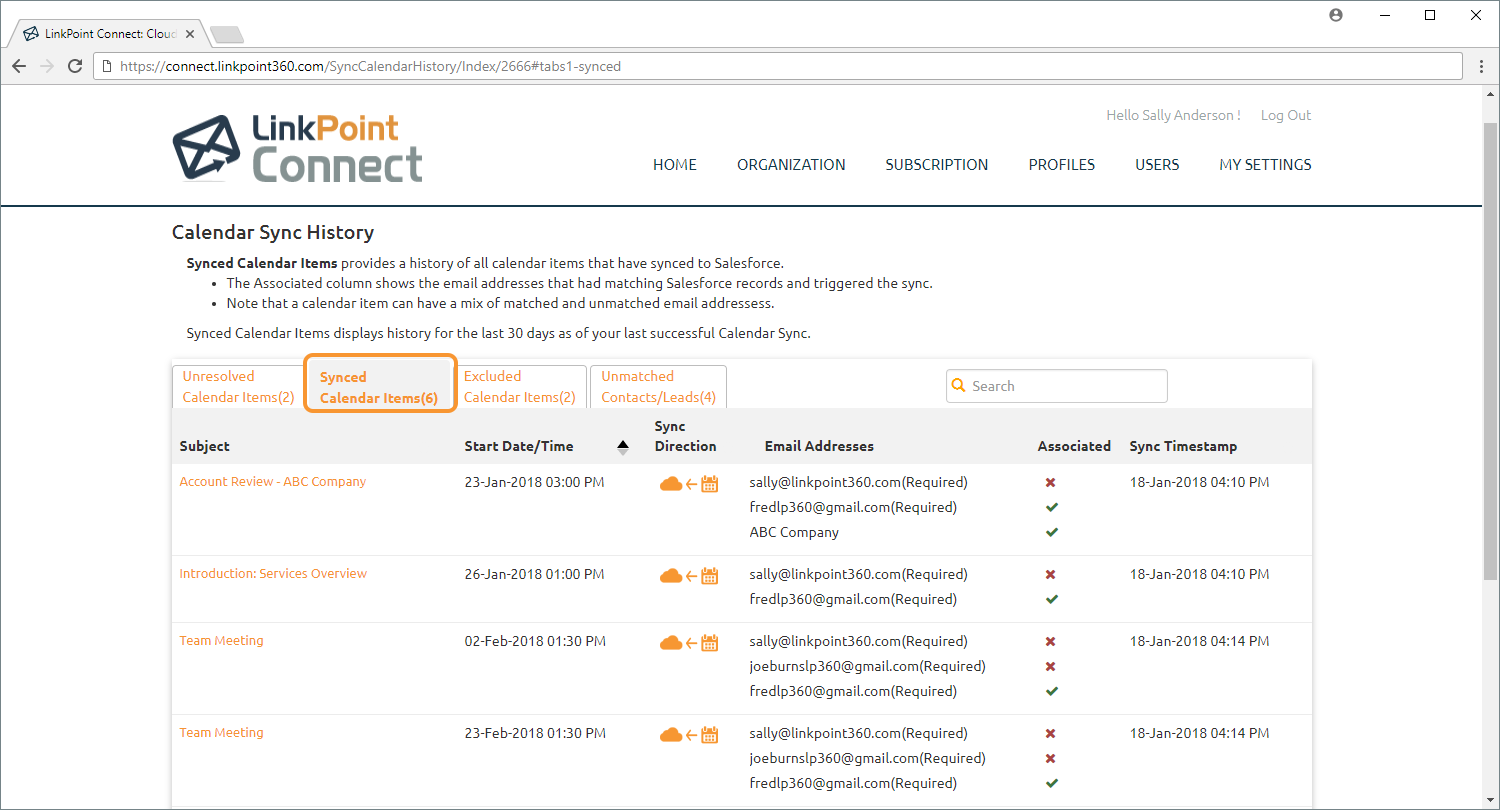Click the Subject column header
The height and width of the screenshot is (810, 1500).
tap(205, 447)
